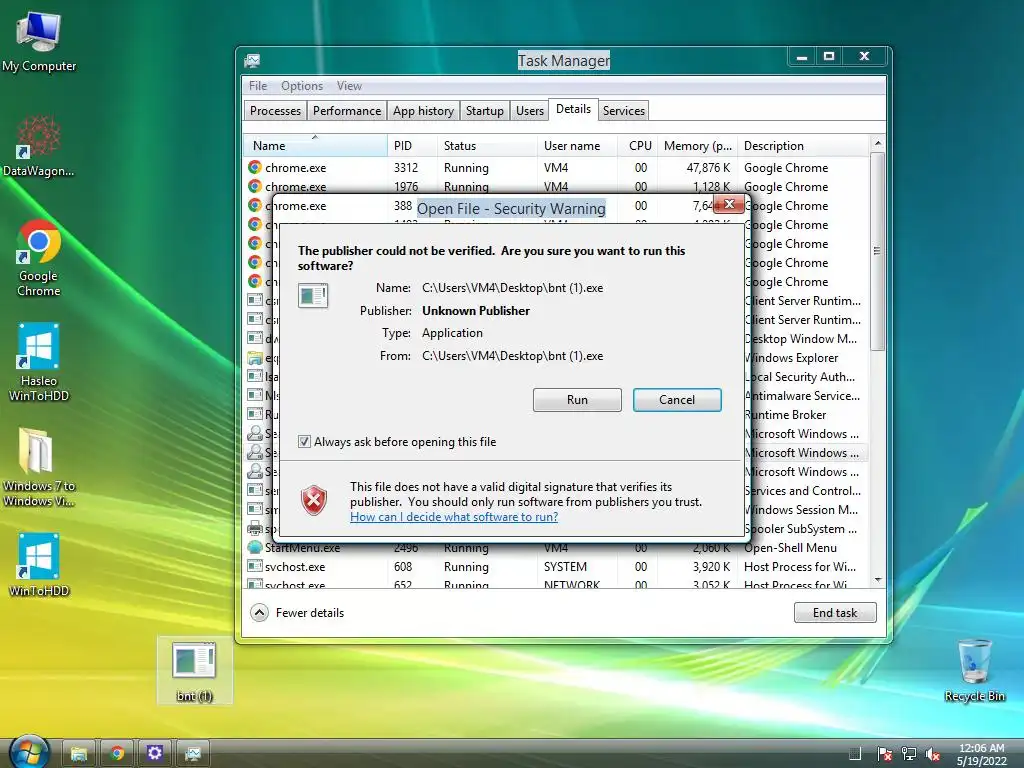The height and width of the screenshot is (768, 1024).
Task: Click the scroll down arrow of the process list
Action: coord(878,580)
